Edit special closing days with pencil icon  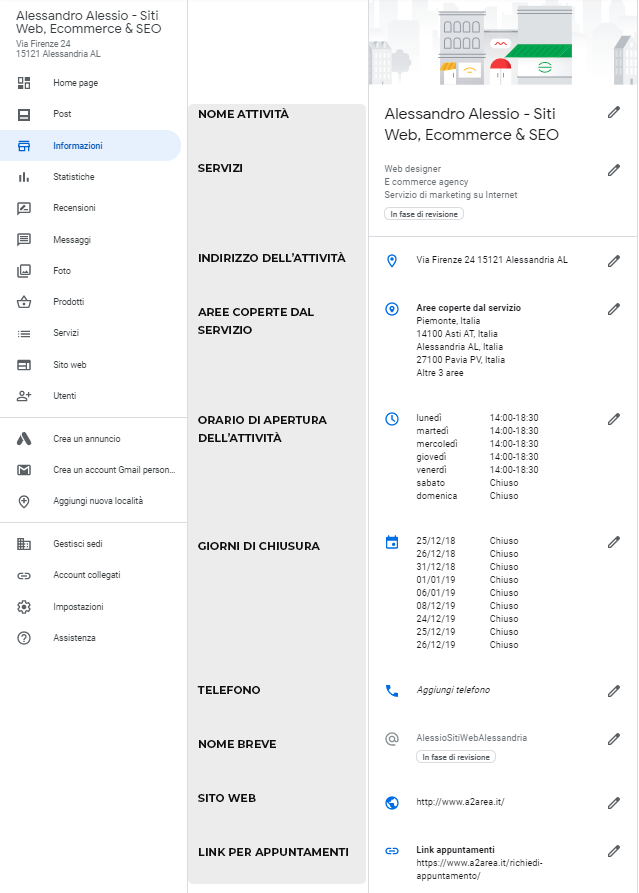613,542
